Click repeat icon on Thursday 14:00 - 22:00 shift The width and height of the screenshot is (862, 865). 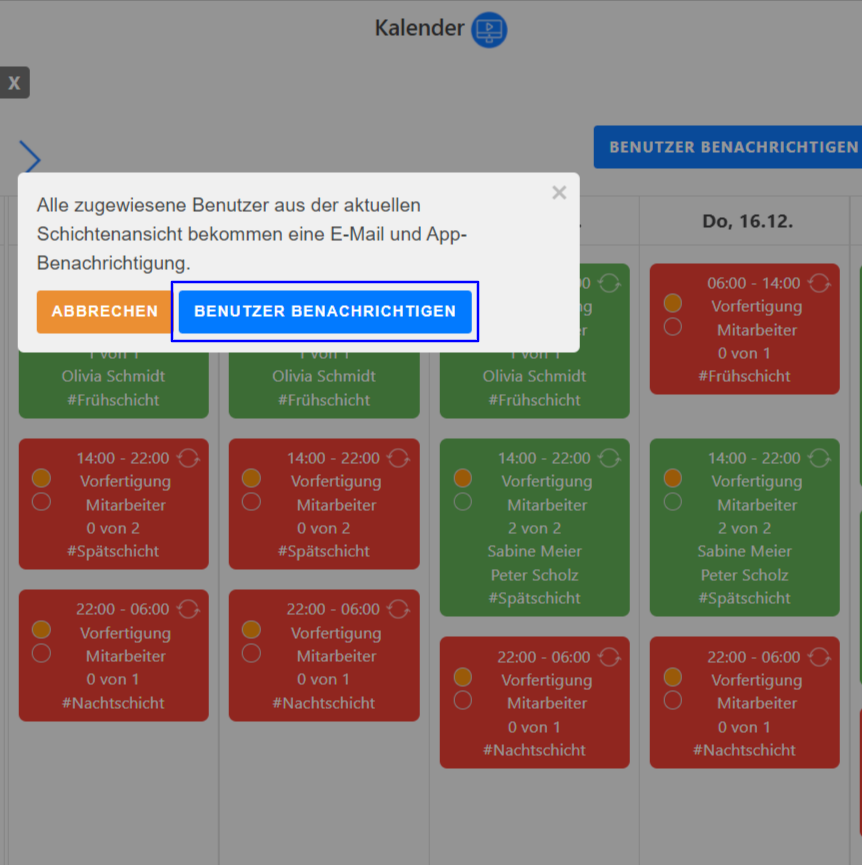point(819,458)
